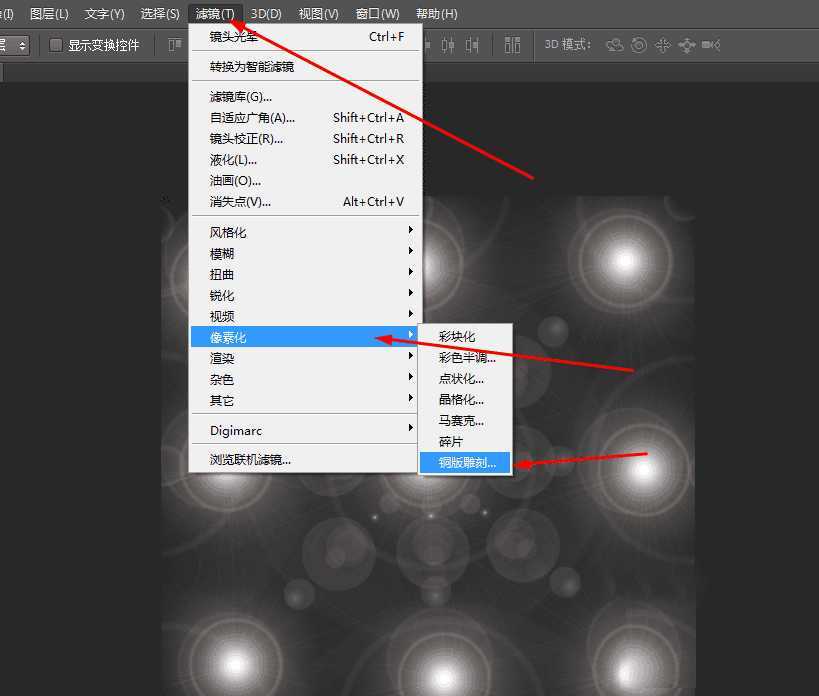Select the Roll 3D Camera icon
This screenshot has height=696, width=819.
639,45
